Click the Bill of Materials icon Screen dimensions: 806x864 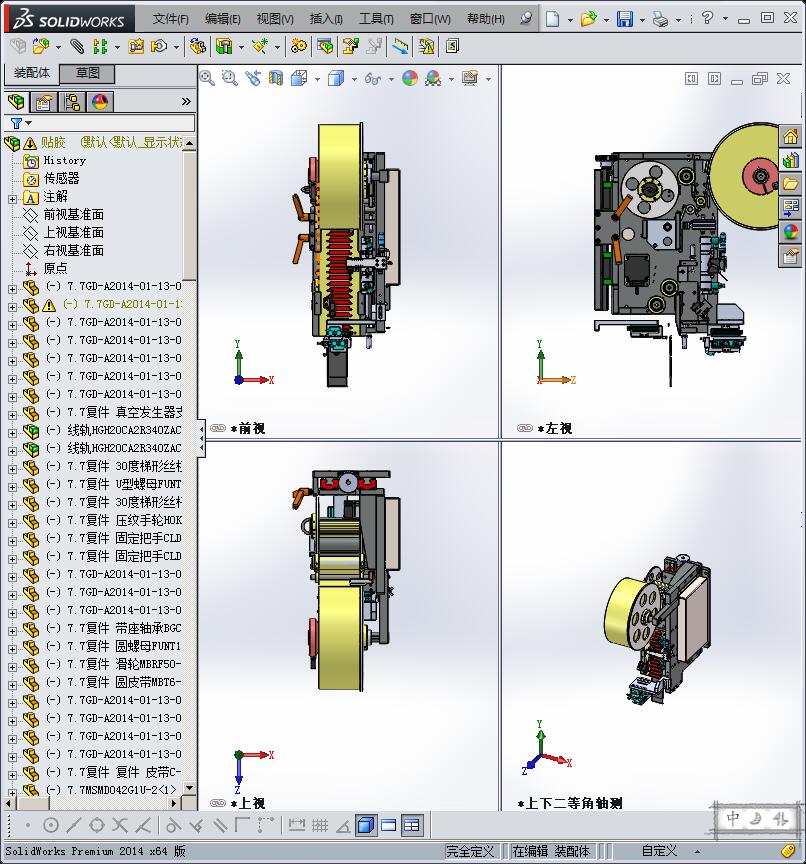(325, 46)
